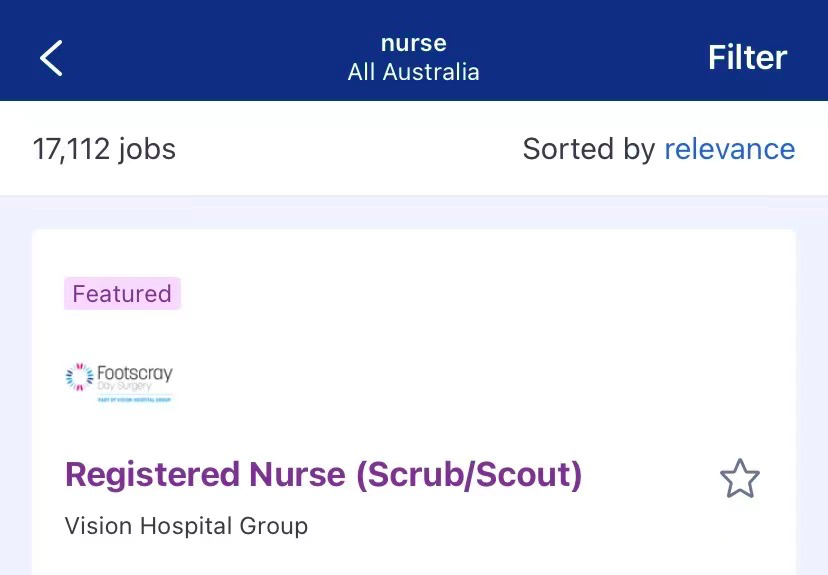This screenshot has height=575, width=828.
Task: Tap the 'Part of Vision Hospital Group' tagline
Action: [135, 400]
